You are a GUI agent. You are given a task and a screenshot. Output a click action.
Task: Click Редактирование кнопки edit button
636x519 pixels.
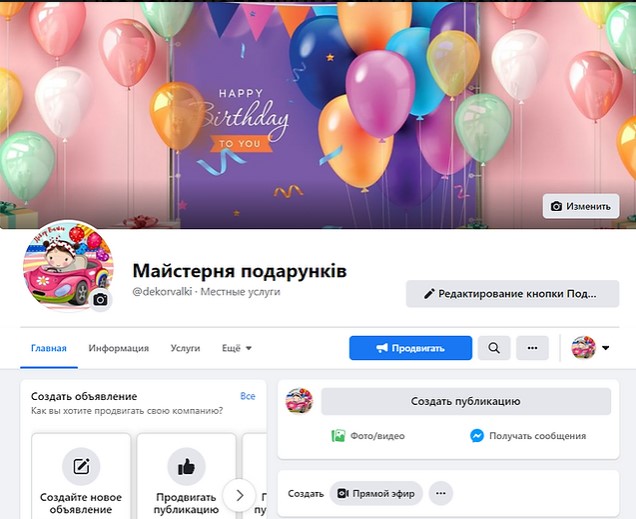[512, 294]
